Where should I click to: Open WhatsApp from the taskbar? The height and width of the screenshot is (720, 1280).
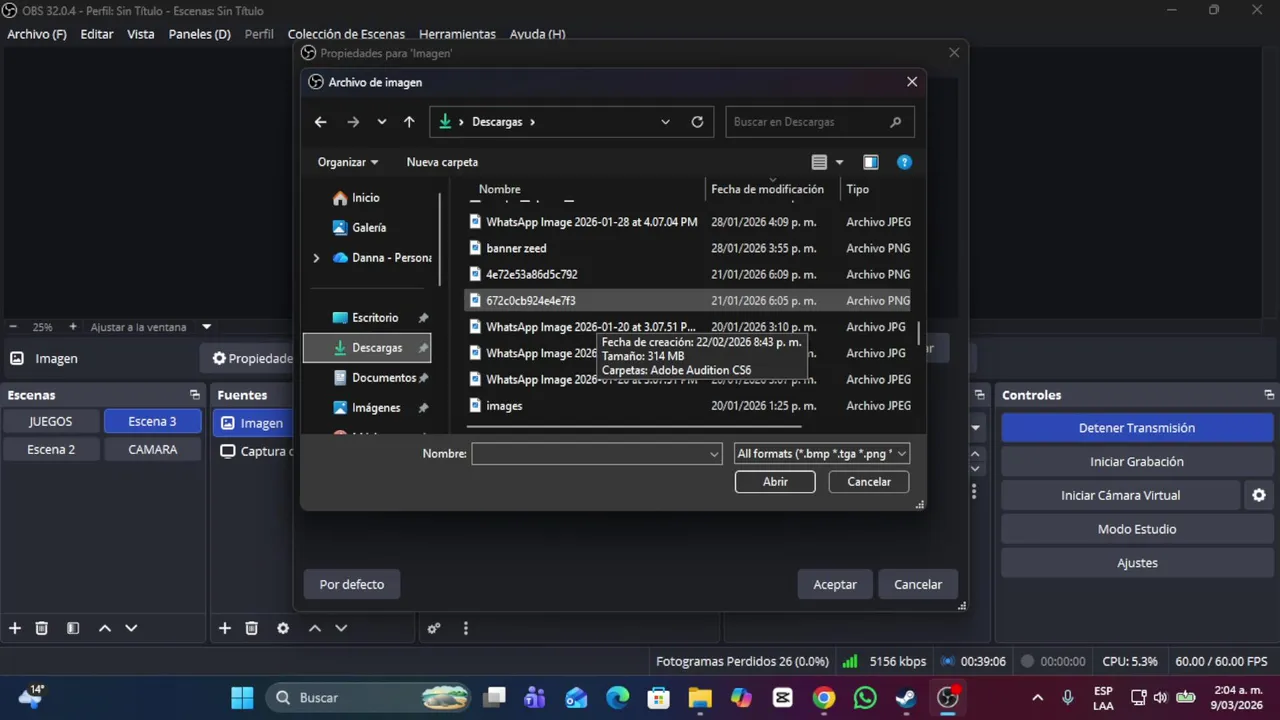point(865,698)
